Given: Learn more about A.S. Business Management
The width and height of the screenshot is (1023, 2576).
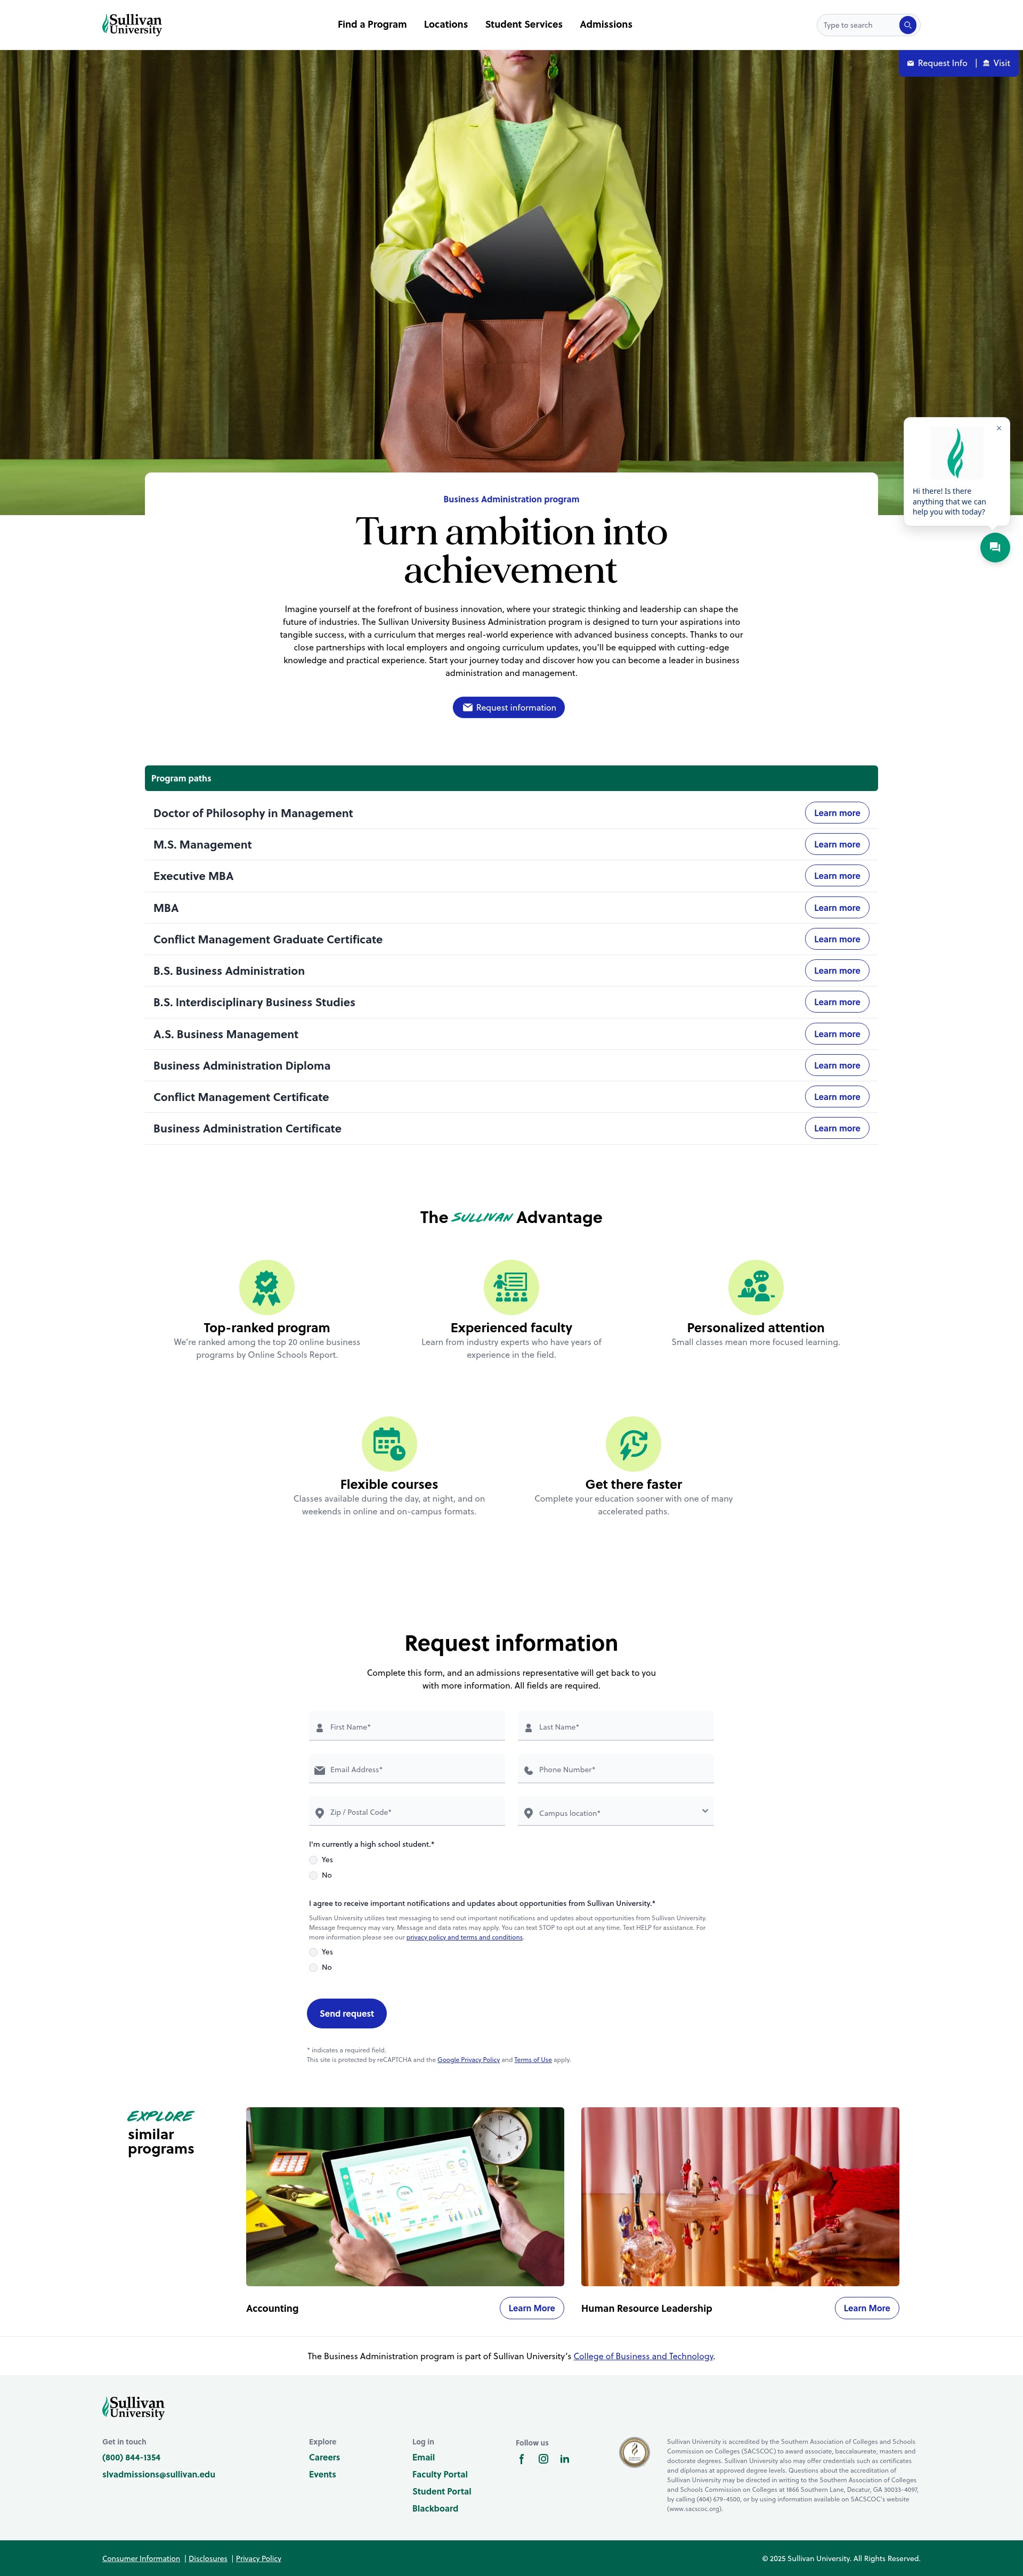Looking at the screenshot, I should point(837,1034).
